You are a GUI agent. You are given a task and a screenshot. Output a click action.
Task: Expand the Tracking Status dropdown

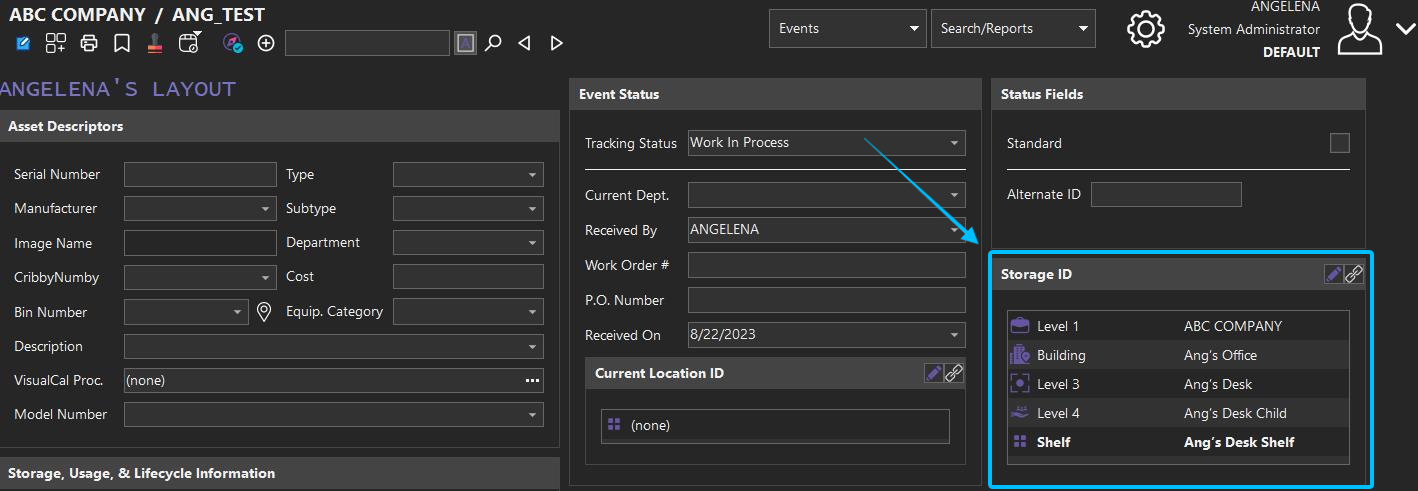click(x=954, y=143)
